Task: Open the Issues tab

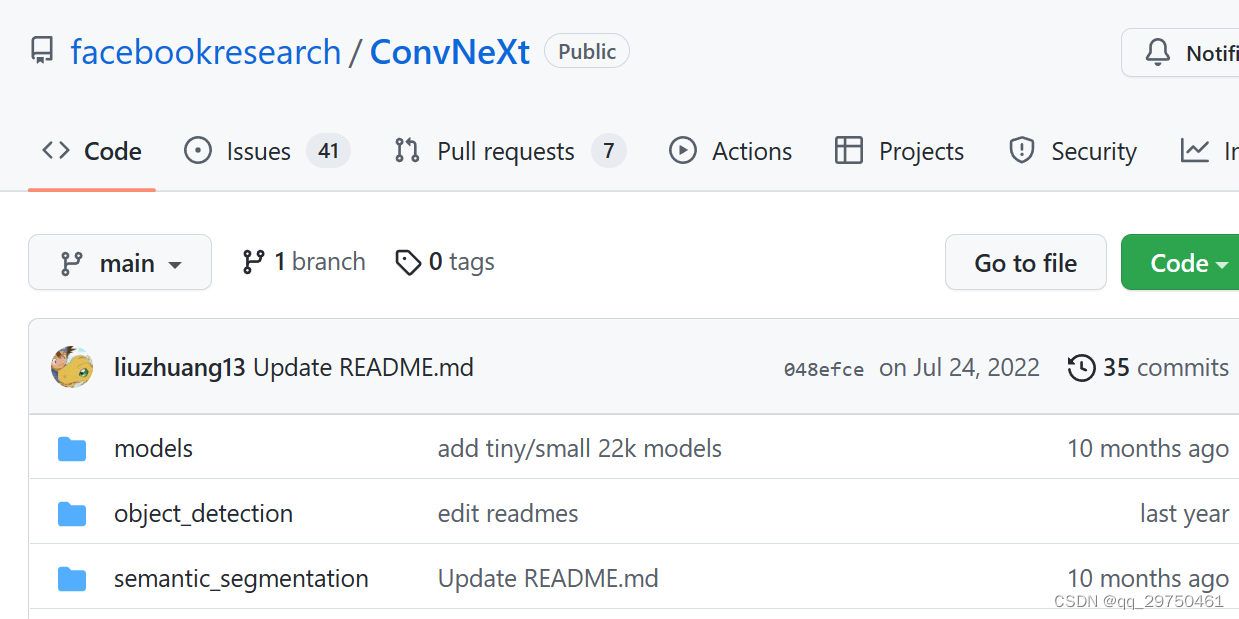Action: point(267,151)
